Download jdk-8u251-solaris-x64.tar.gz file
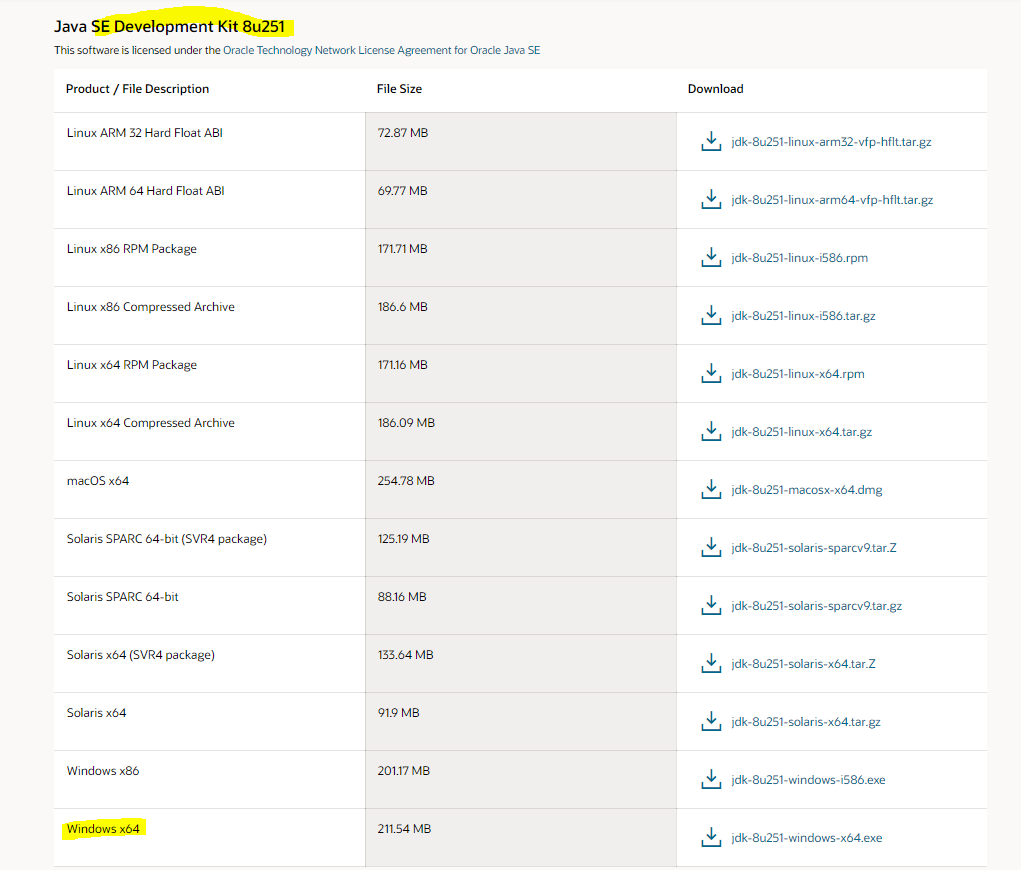Image resolution: width=1021 pixels, height=870 pixels. (806, 722)
